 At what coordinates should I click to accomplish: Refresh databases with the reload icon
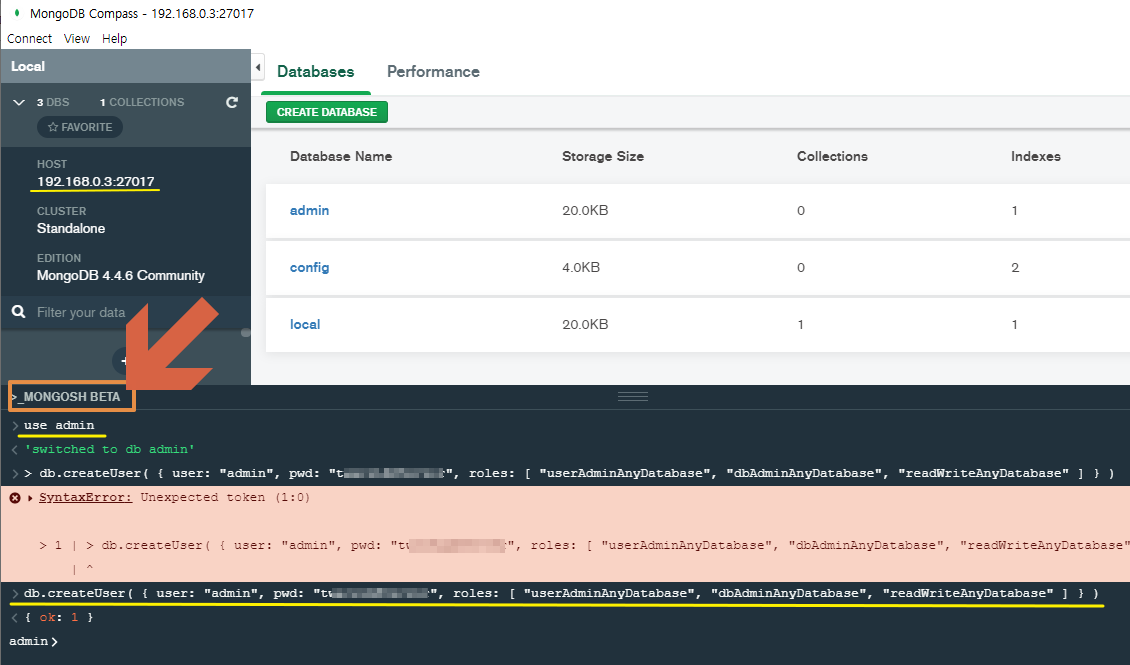pyautogui.click(x=231, y=102)
